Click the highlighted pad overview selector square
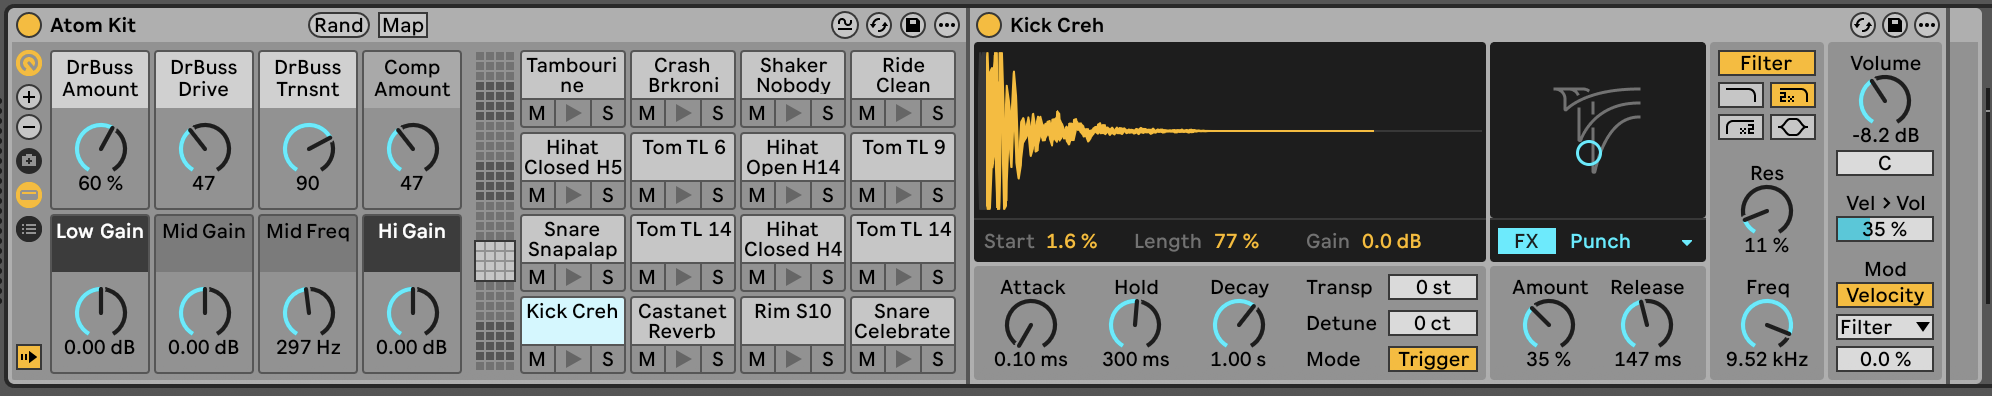Image resolution: width=1992 pixels, height=396 pixels. (494, 261)
